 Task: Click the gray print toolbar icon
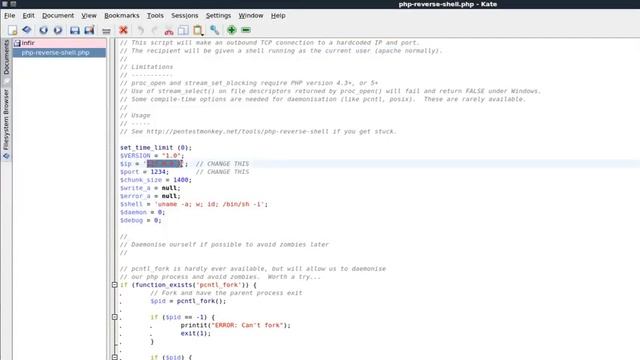tap(107, 31)
